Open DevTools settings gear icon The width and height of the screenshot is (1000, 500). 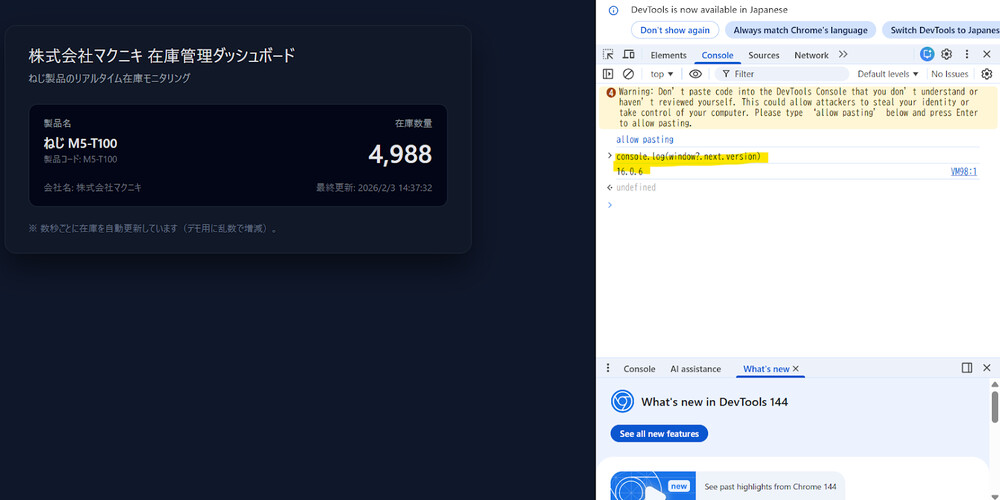point(947,54)
